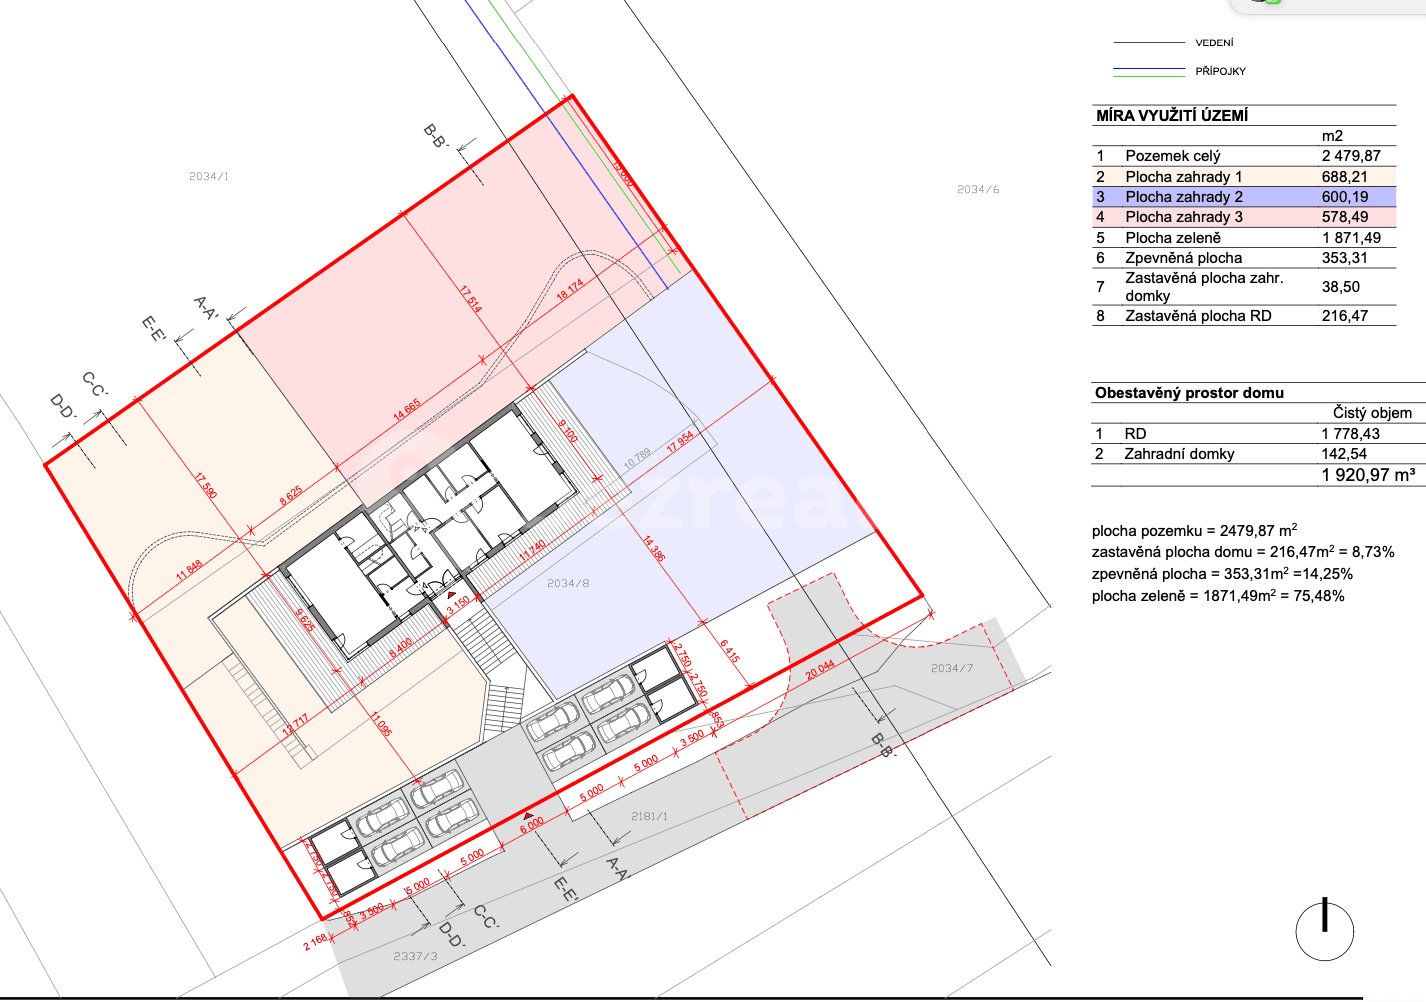The image size is (1426, 1002).
Task: Select the MÍRA VYUŽITÍ ÚZEMÍ table heading
Action: pos(1172,116)
